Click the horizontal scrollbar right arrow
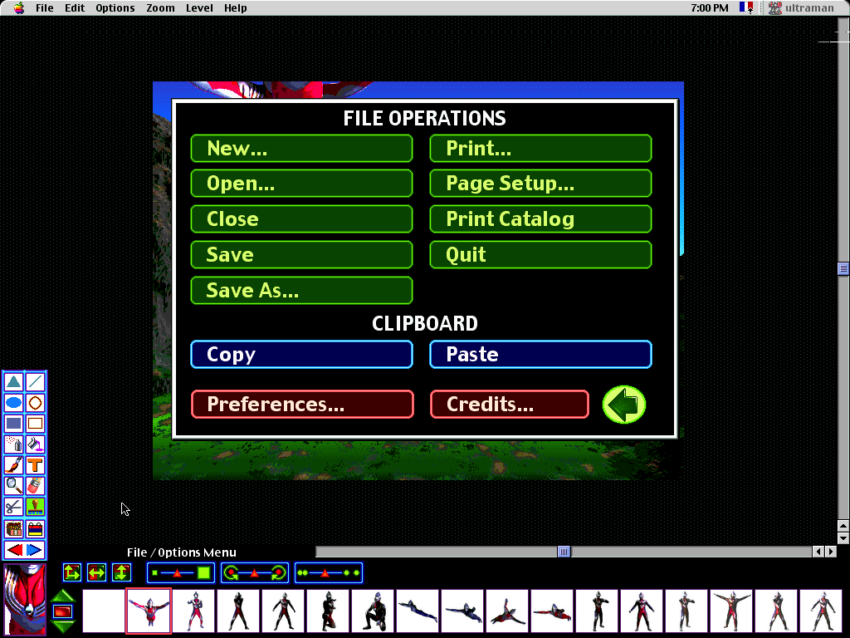The image size is (850, 638). [x=830, y=552]
